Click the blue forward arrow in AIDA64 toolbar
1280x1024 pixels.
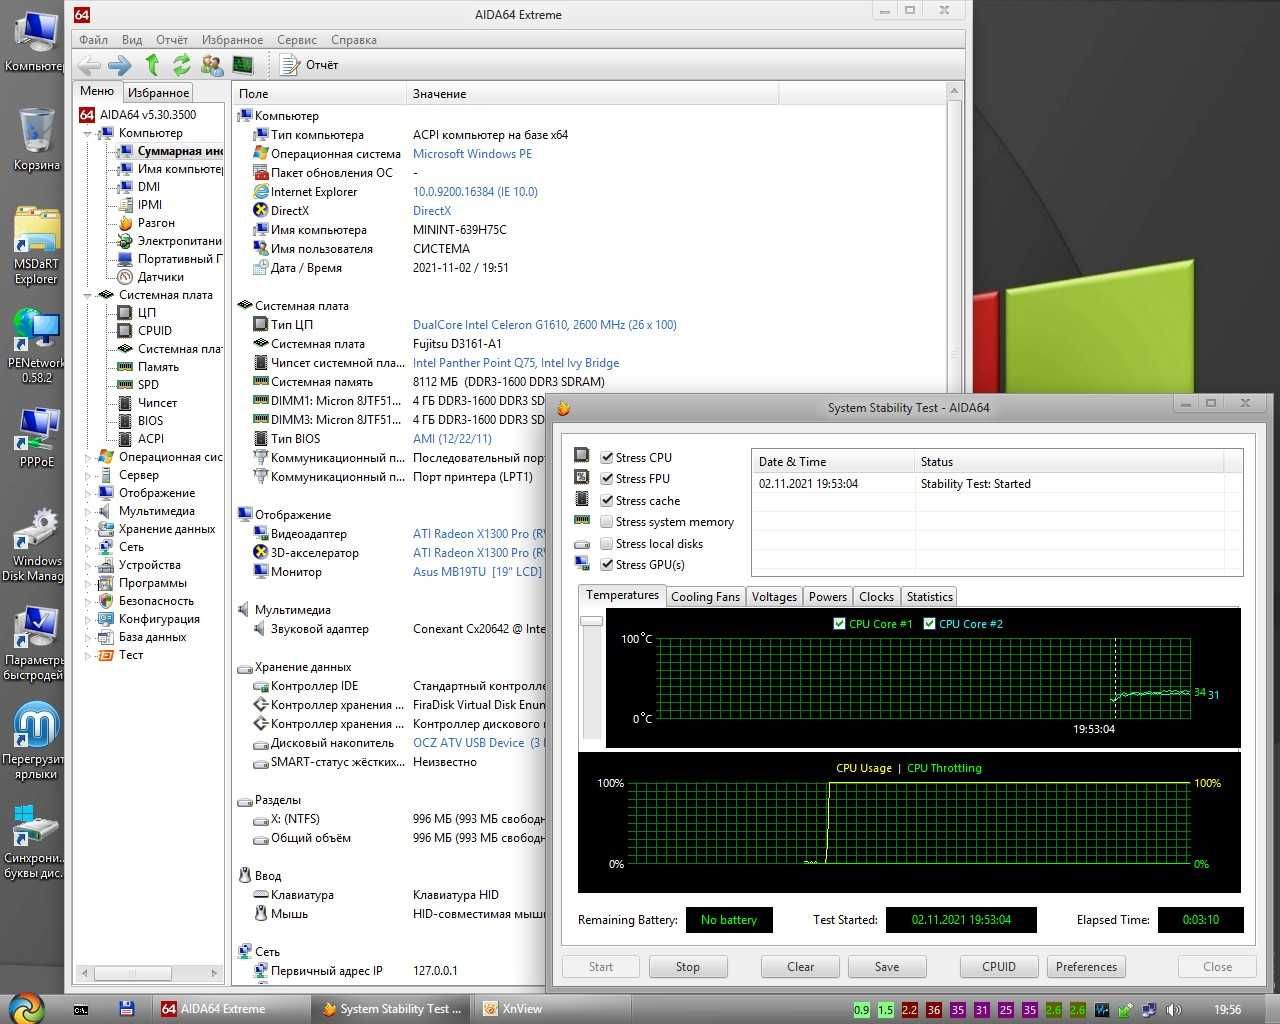(x=120, y=65)
